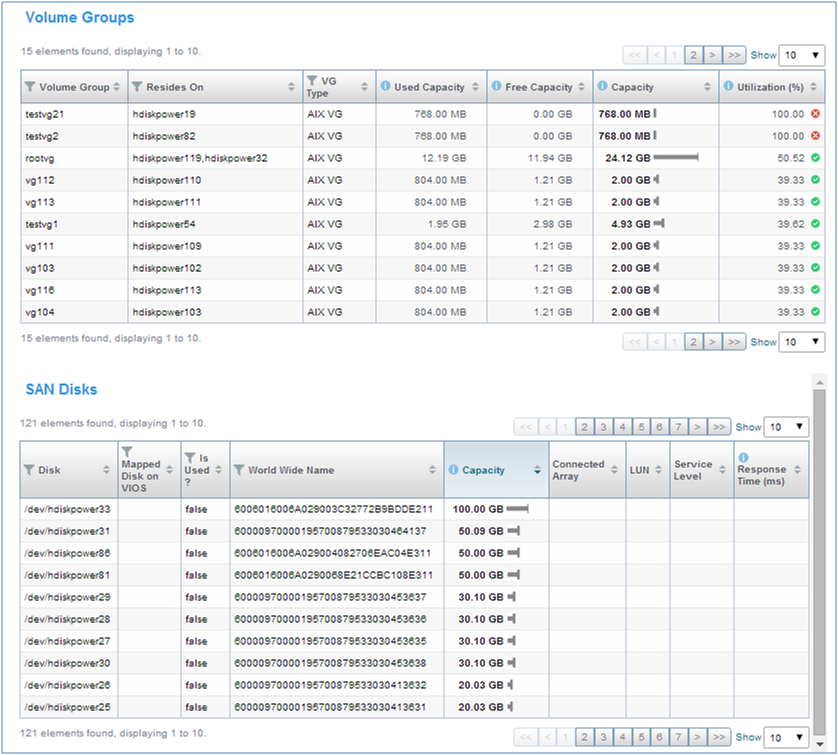Show info for Volume Groups Capacity column
The image size is (838, 755).
pyautogui.click(x=602, y=86)
